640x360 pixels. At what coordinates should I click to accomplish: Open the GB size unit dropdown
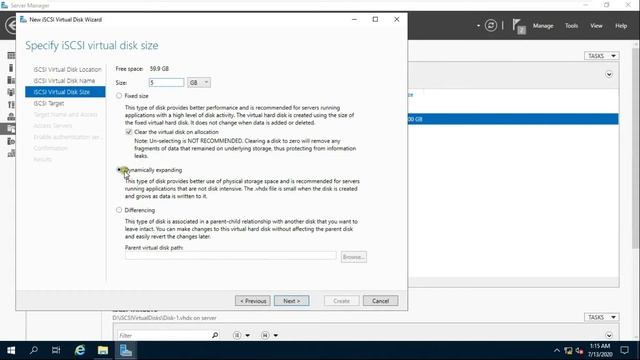click(199, 82)
